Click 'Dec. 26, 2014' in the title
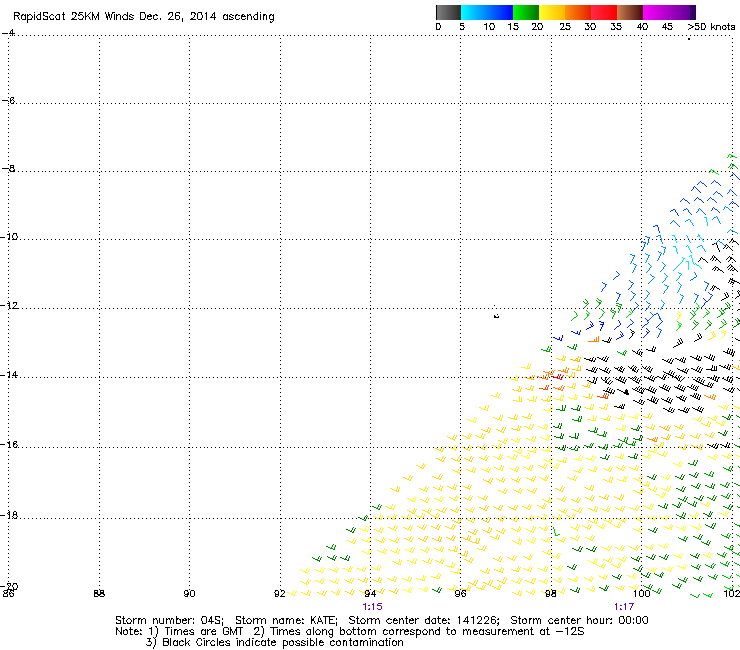 [177, 17]
